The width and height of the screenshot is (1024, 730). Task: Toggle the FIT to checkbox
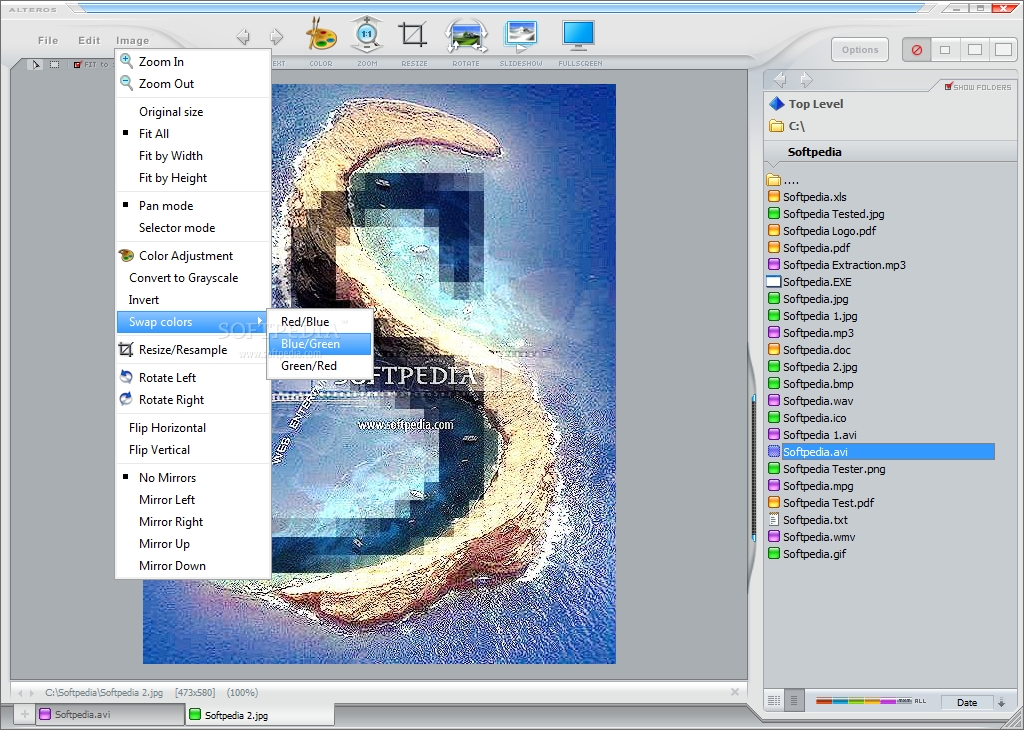(77, 65)
